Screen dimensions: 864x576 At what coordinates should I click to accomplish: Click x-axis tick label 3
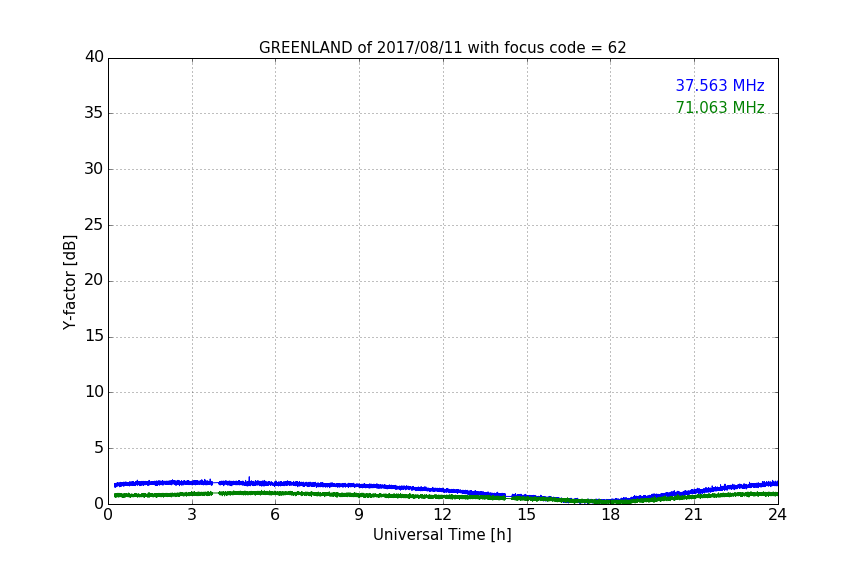(192, 515)
